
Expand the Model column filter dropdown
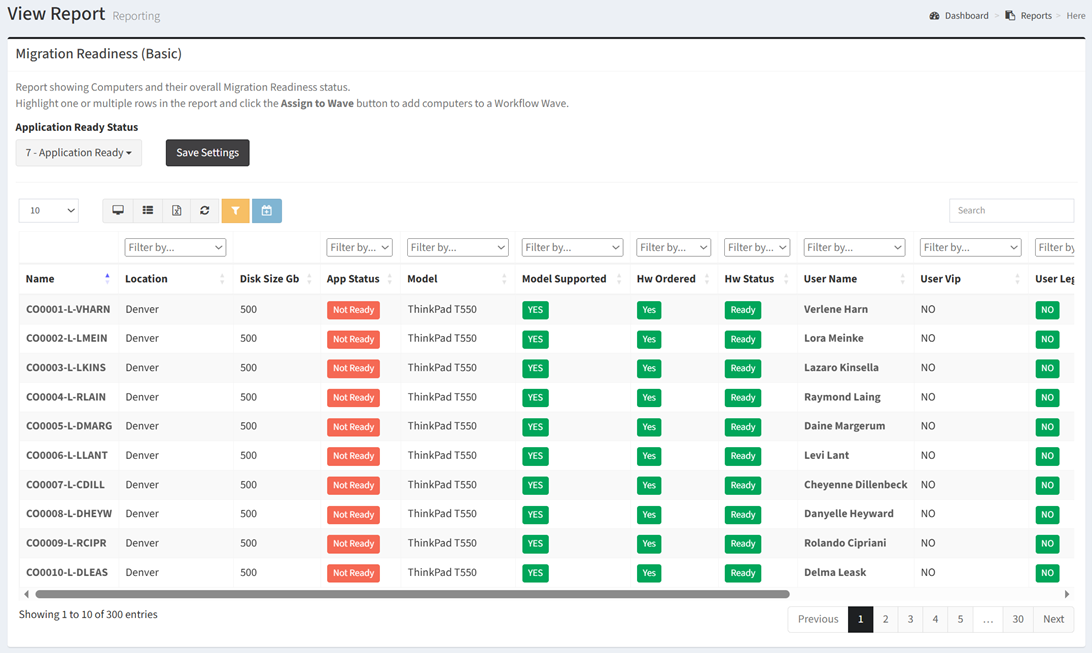458,247
